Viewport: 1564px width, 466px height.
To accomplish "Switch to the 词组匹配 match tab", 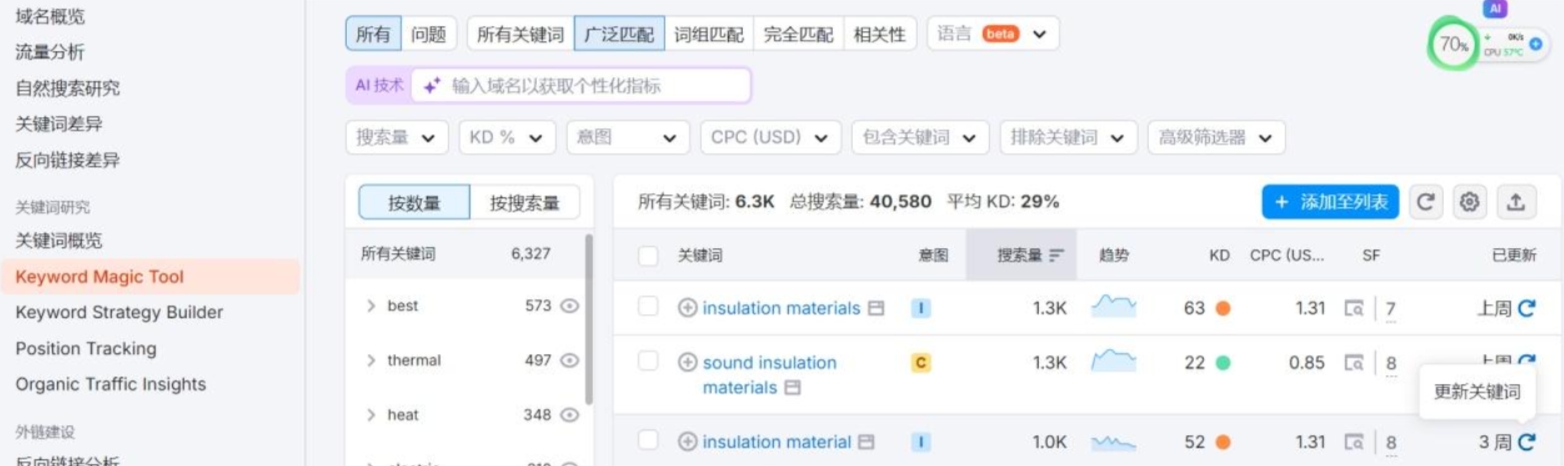I will click(708, 34).
